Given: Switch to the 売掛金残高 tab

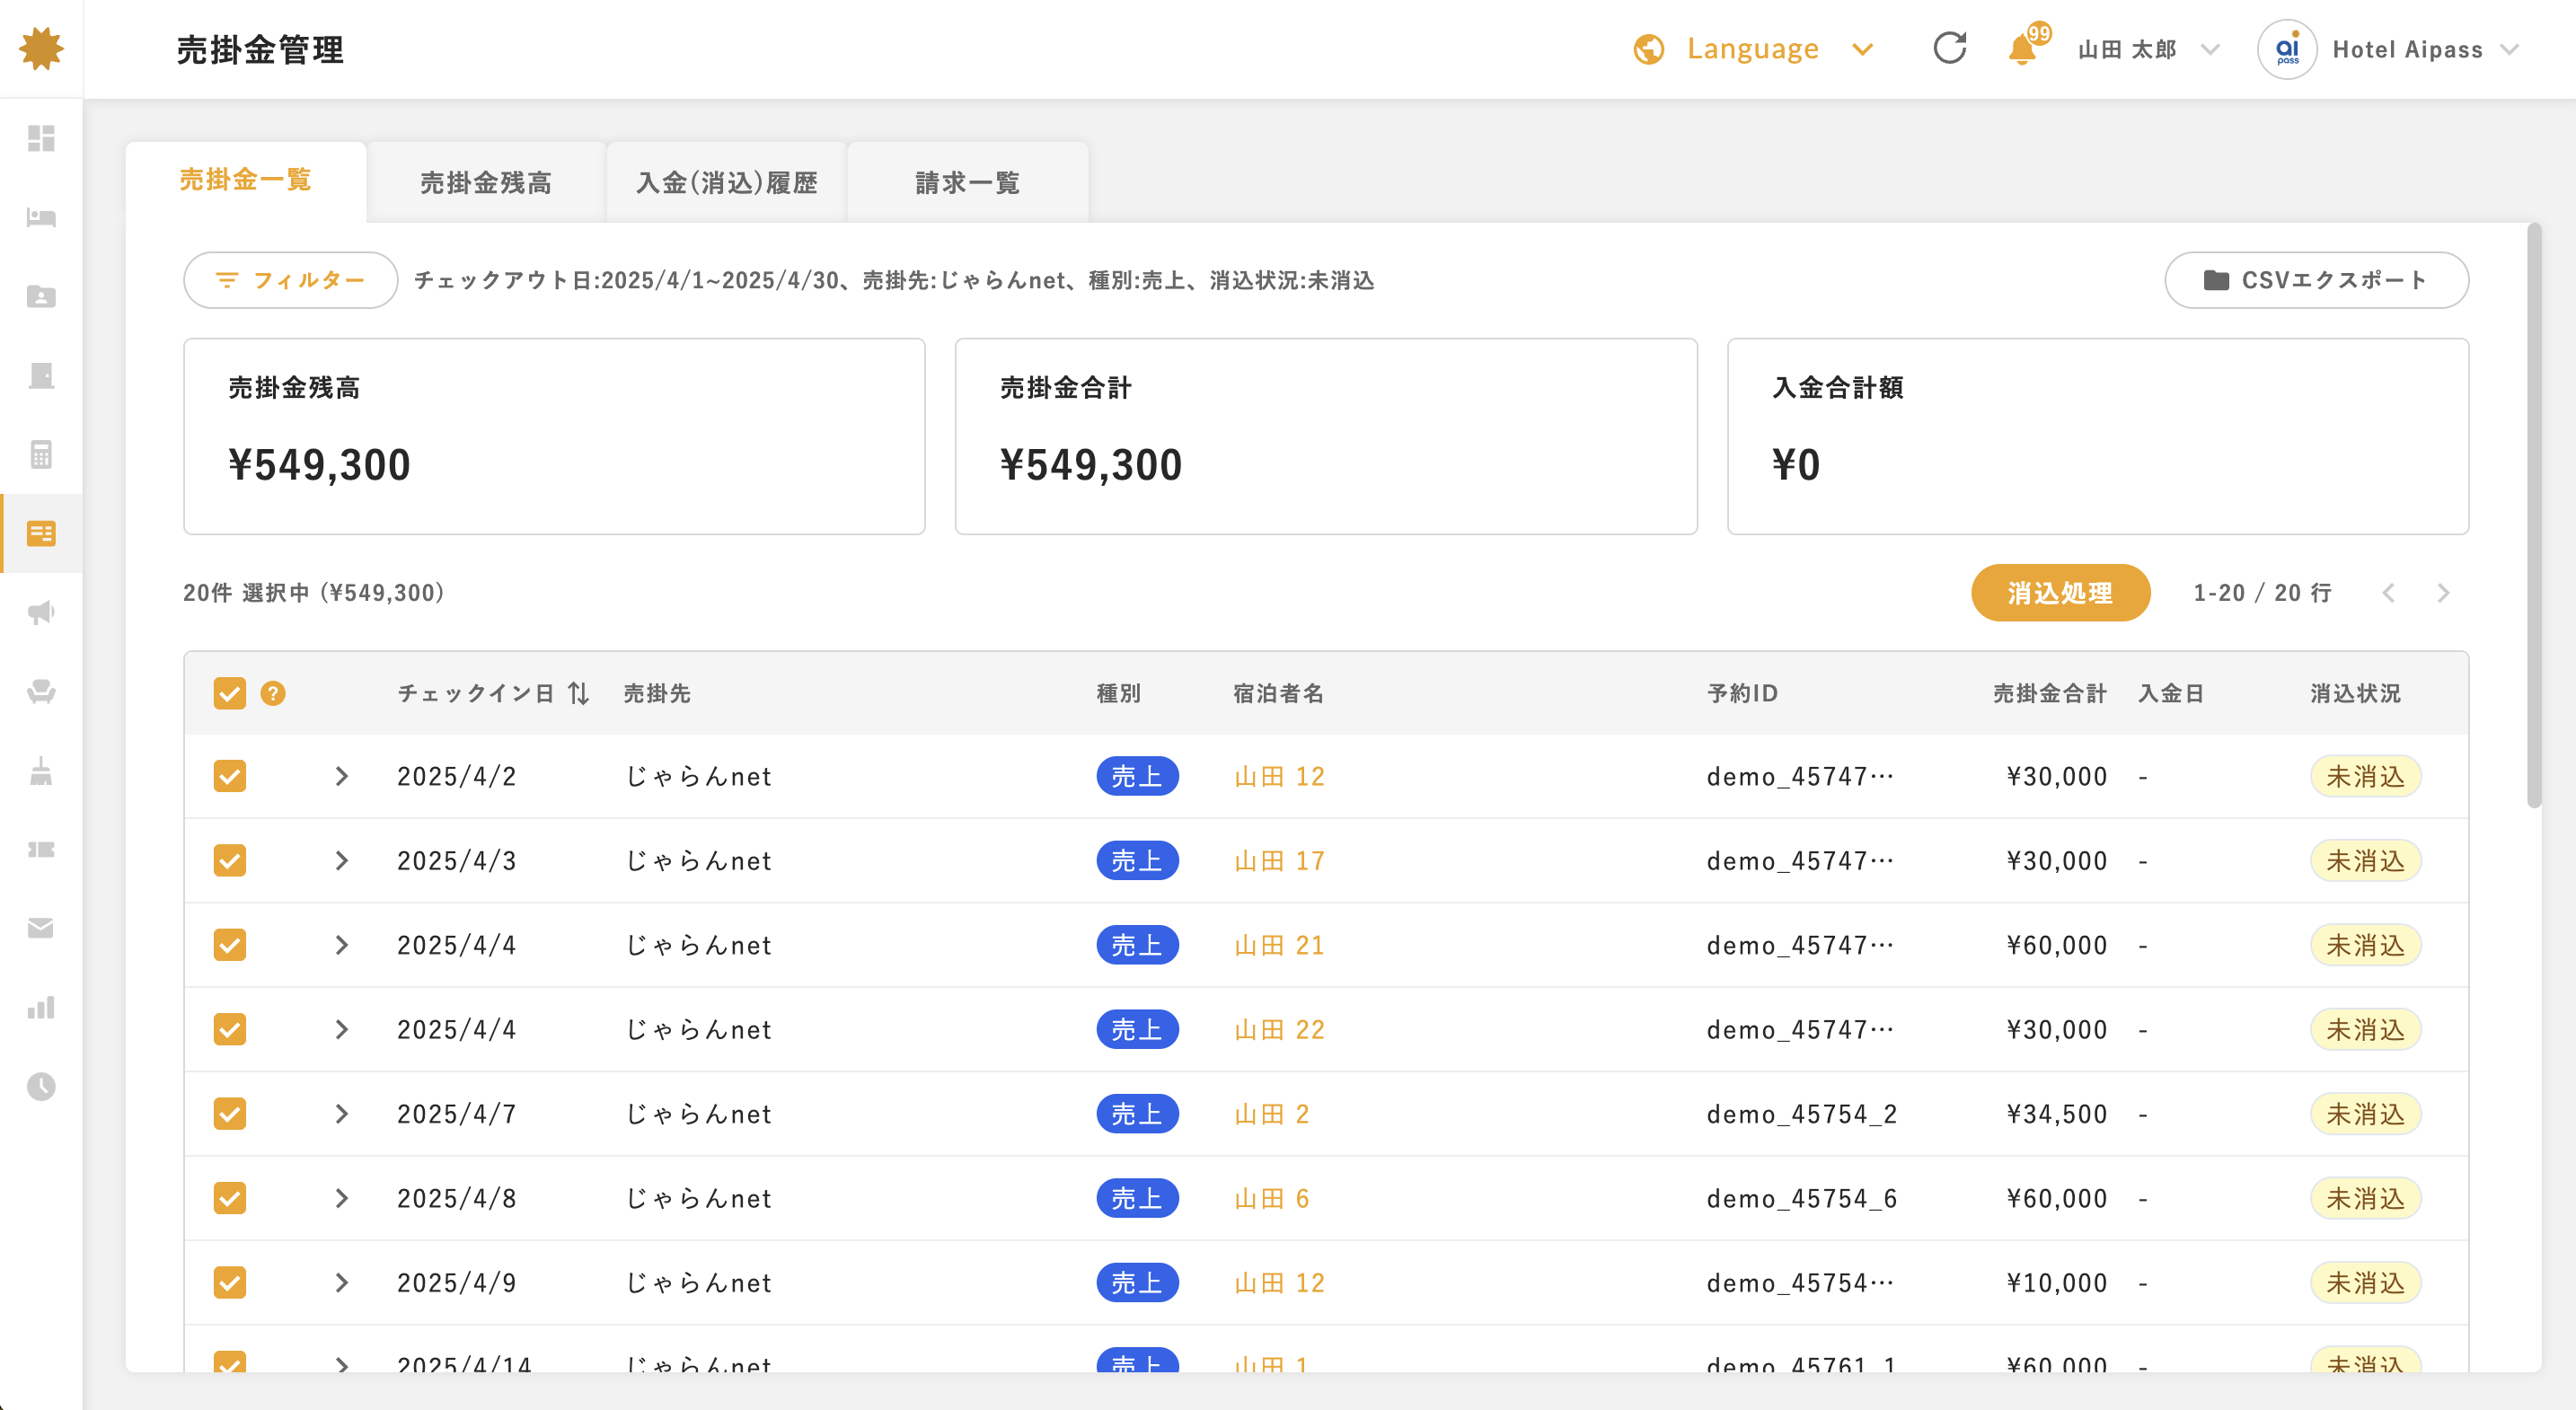Looking at the screenshot, I should 486,183.
